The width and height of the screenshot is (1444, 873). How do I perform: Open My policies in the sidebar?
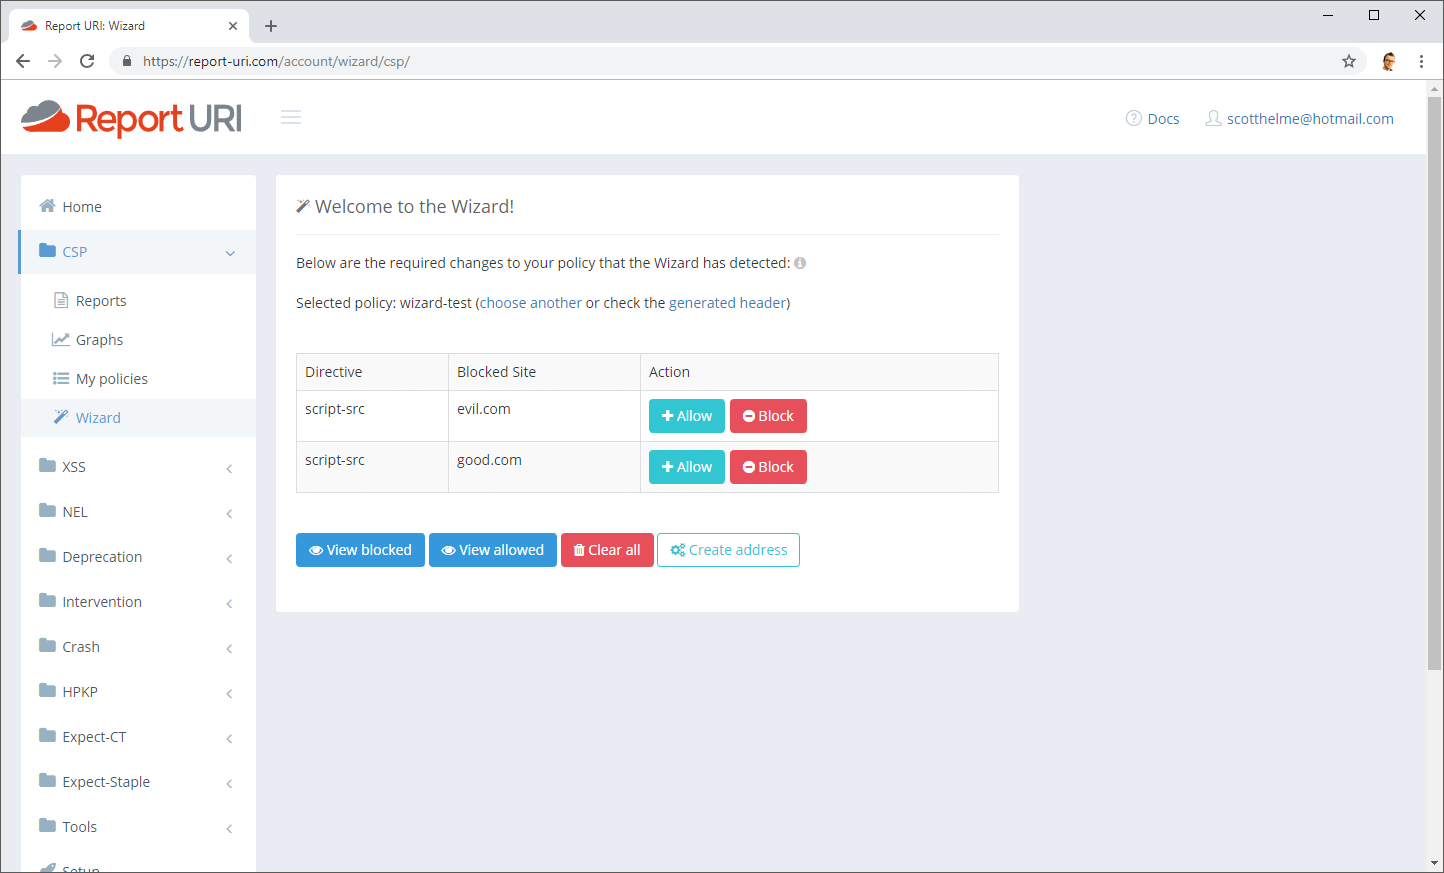111,379
